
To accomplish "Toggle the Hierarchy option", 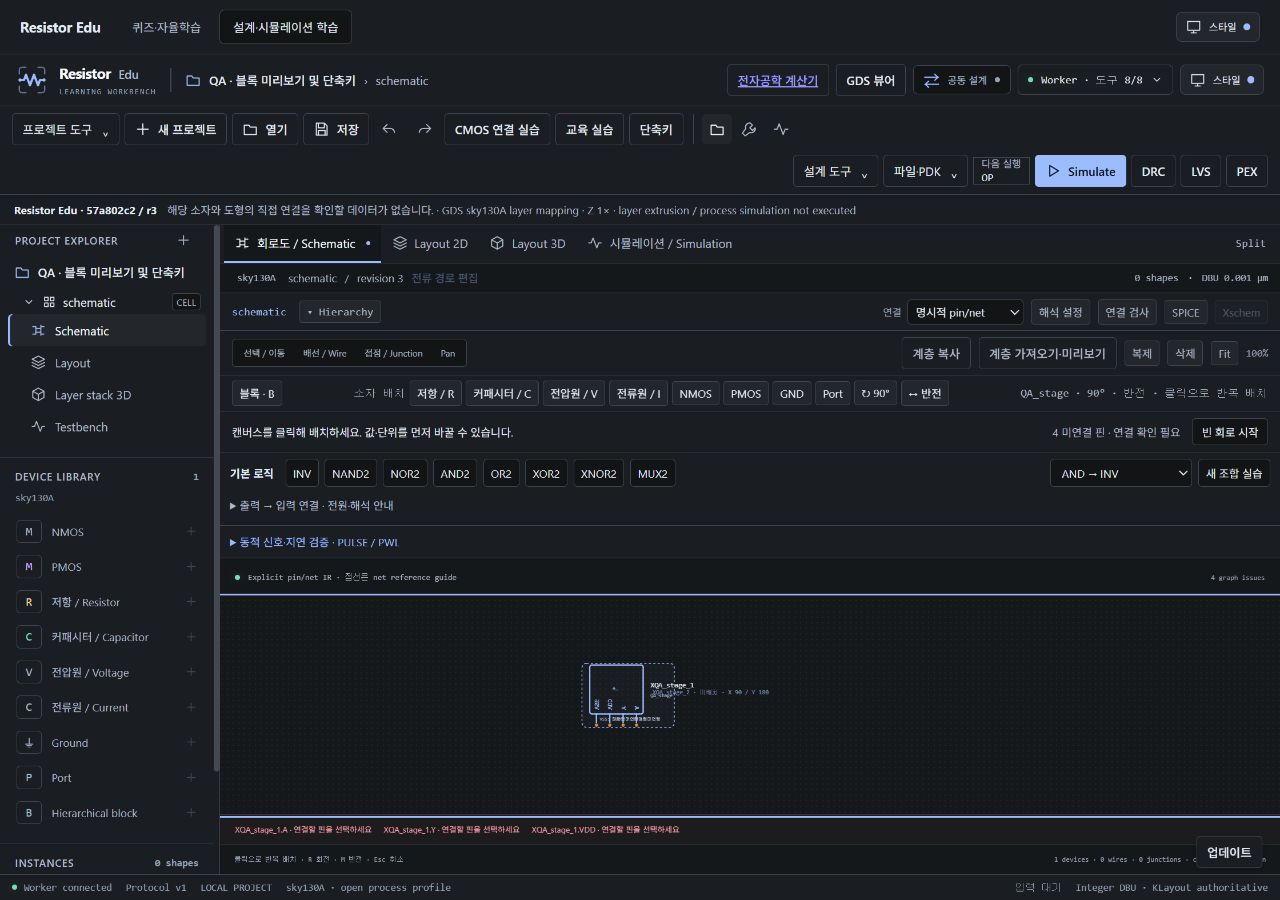I will pyautogui.click(x=340, y=312).
